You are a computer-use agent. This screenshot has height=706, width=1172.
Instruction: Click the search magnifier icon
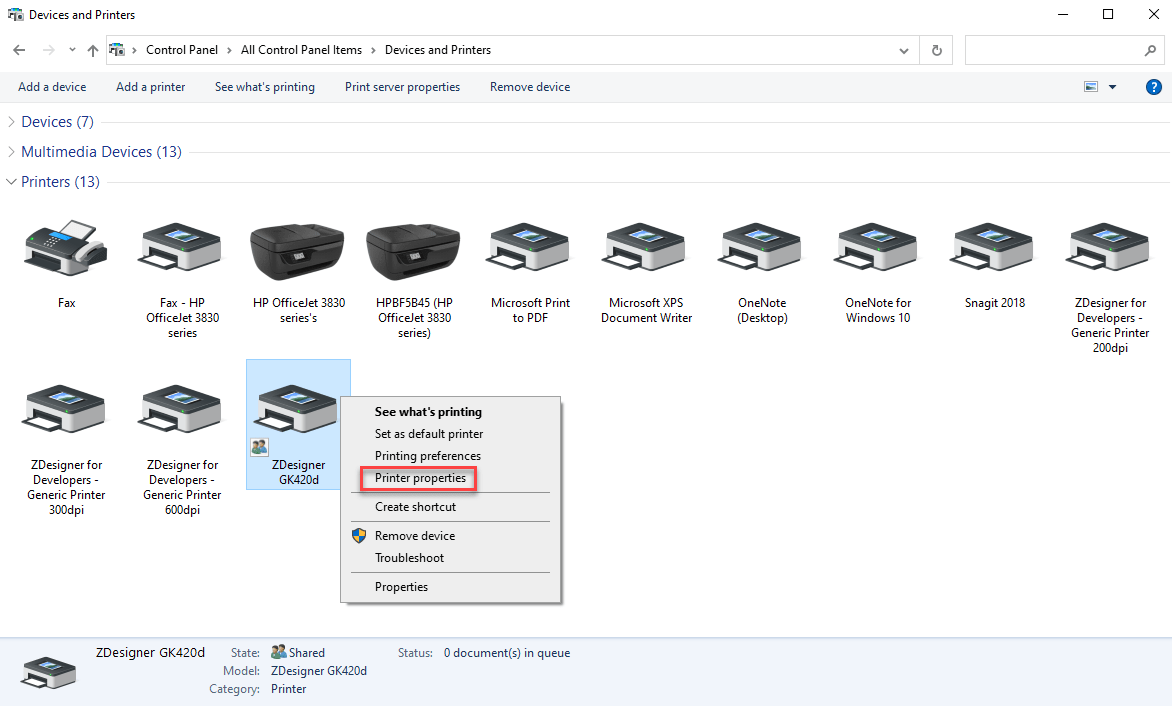click(1150, 50)
